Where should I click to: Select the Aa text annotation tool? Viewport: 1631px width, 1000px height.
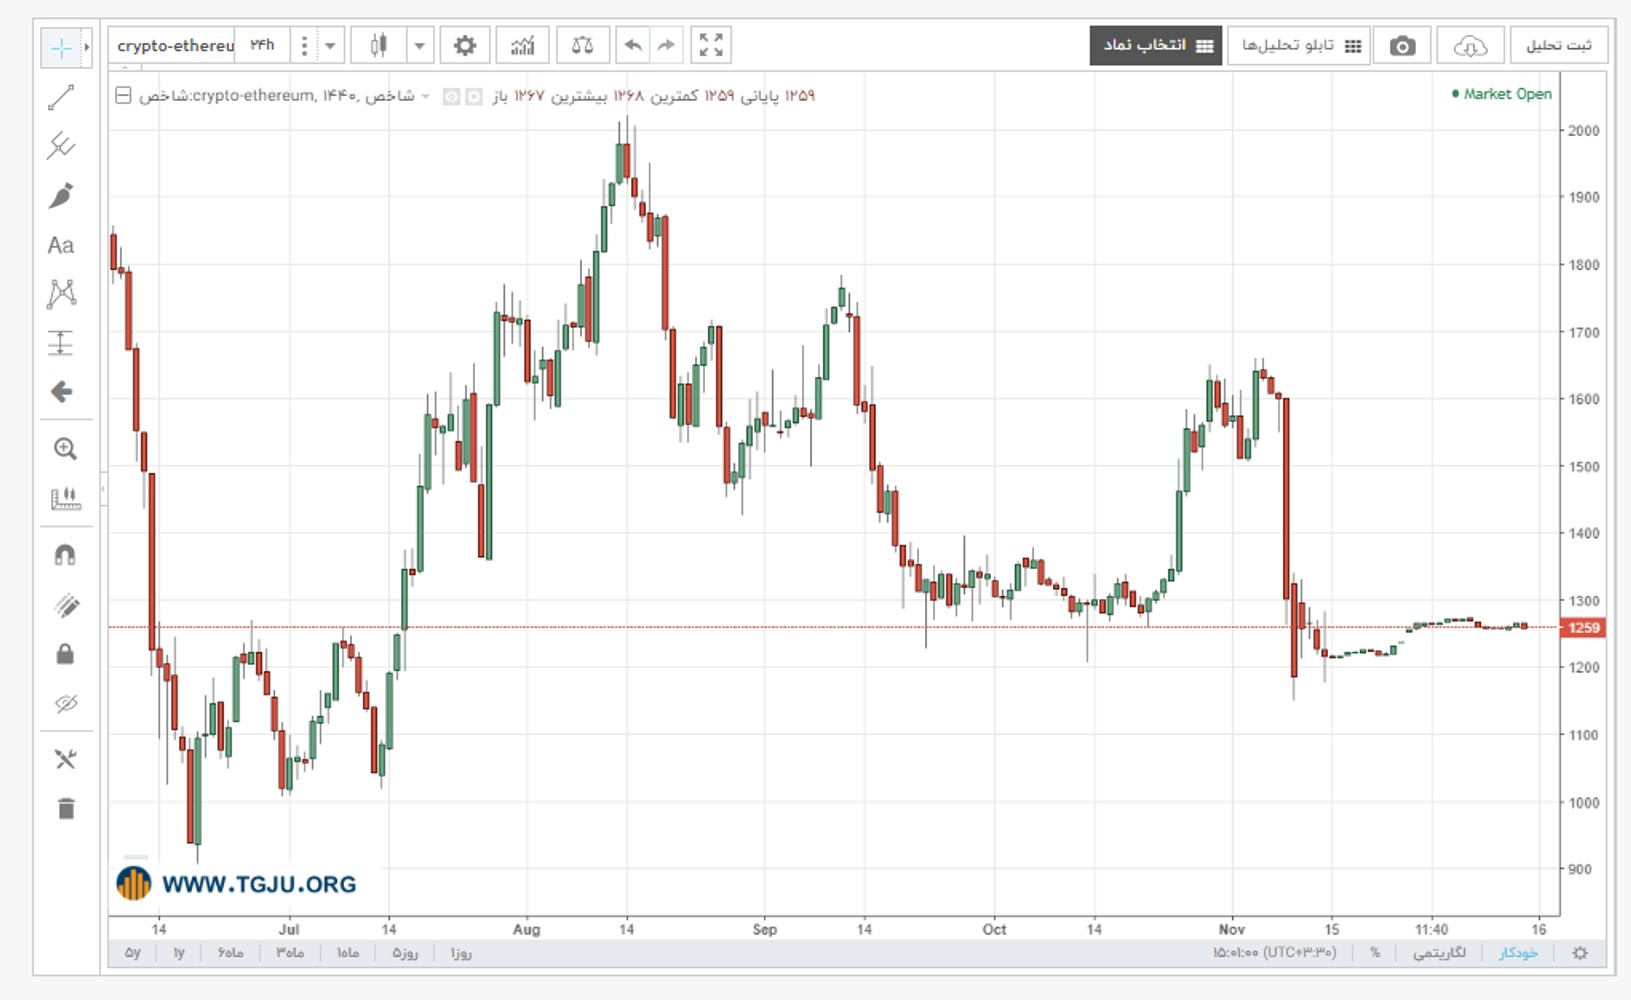click(61, 245)
